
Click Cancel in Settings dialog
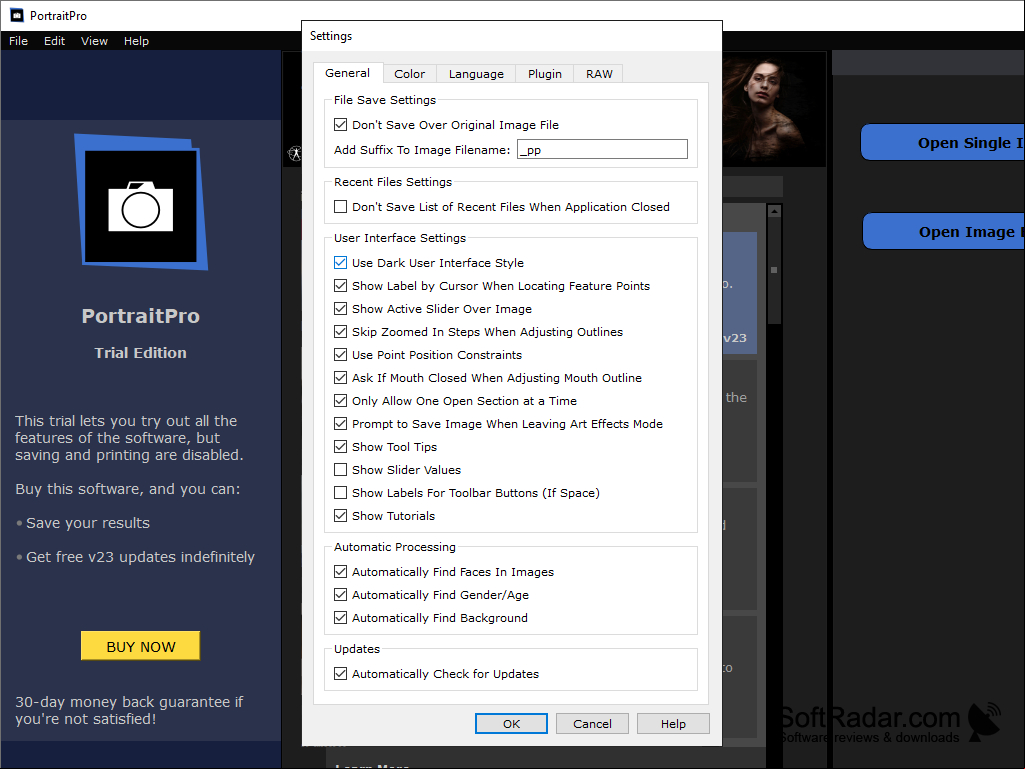(592, 723)
